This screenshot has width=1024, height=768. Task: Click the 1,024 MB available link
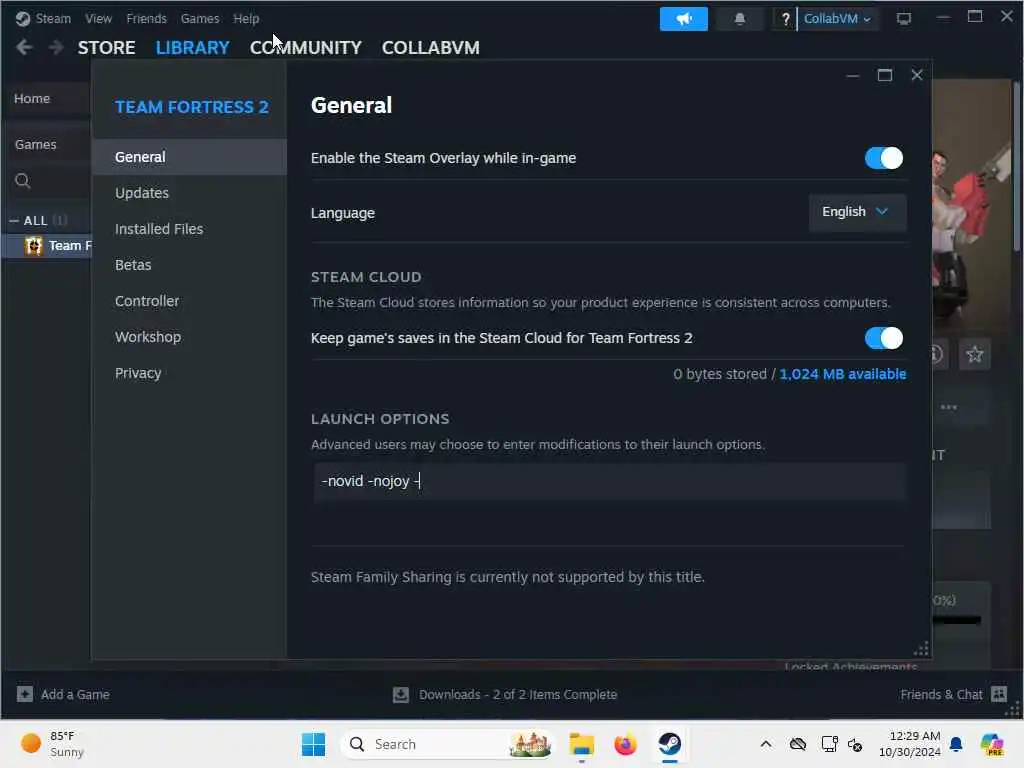click(842, 374)
